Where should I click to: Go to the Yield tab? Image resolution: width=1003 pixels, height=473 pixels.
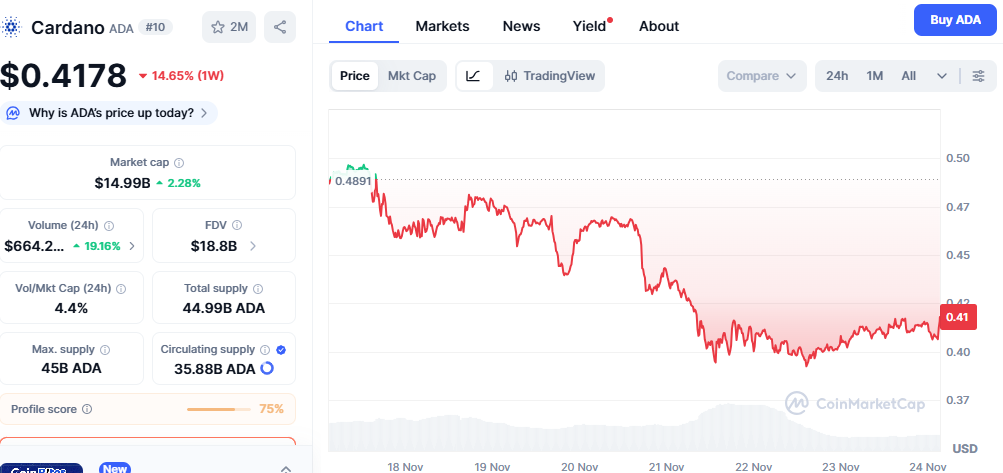click(590, 26)
